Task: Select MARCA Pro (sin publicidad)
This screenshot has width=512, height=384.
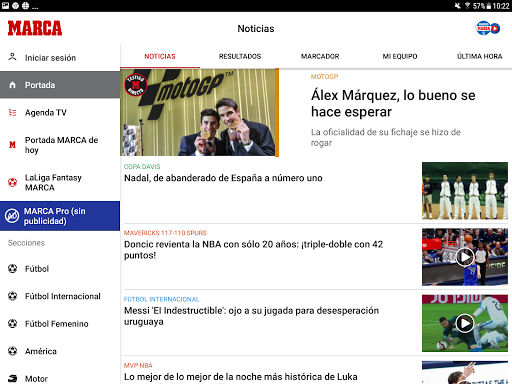Action: (60, 216)
